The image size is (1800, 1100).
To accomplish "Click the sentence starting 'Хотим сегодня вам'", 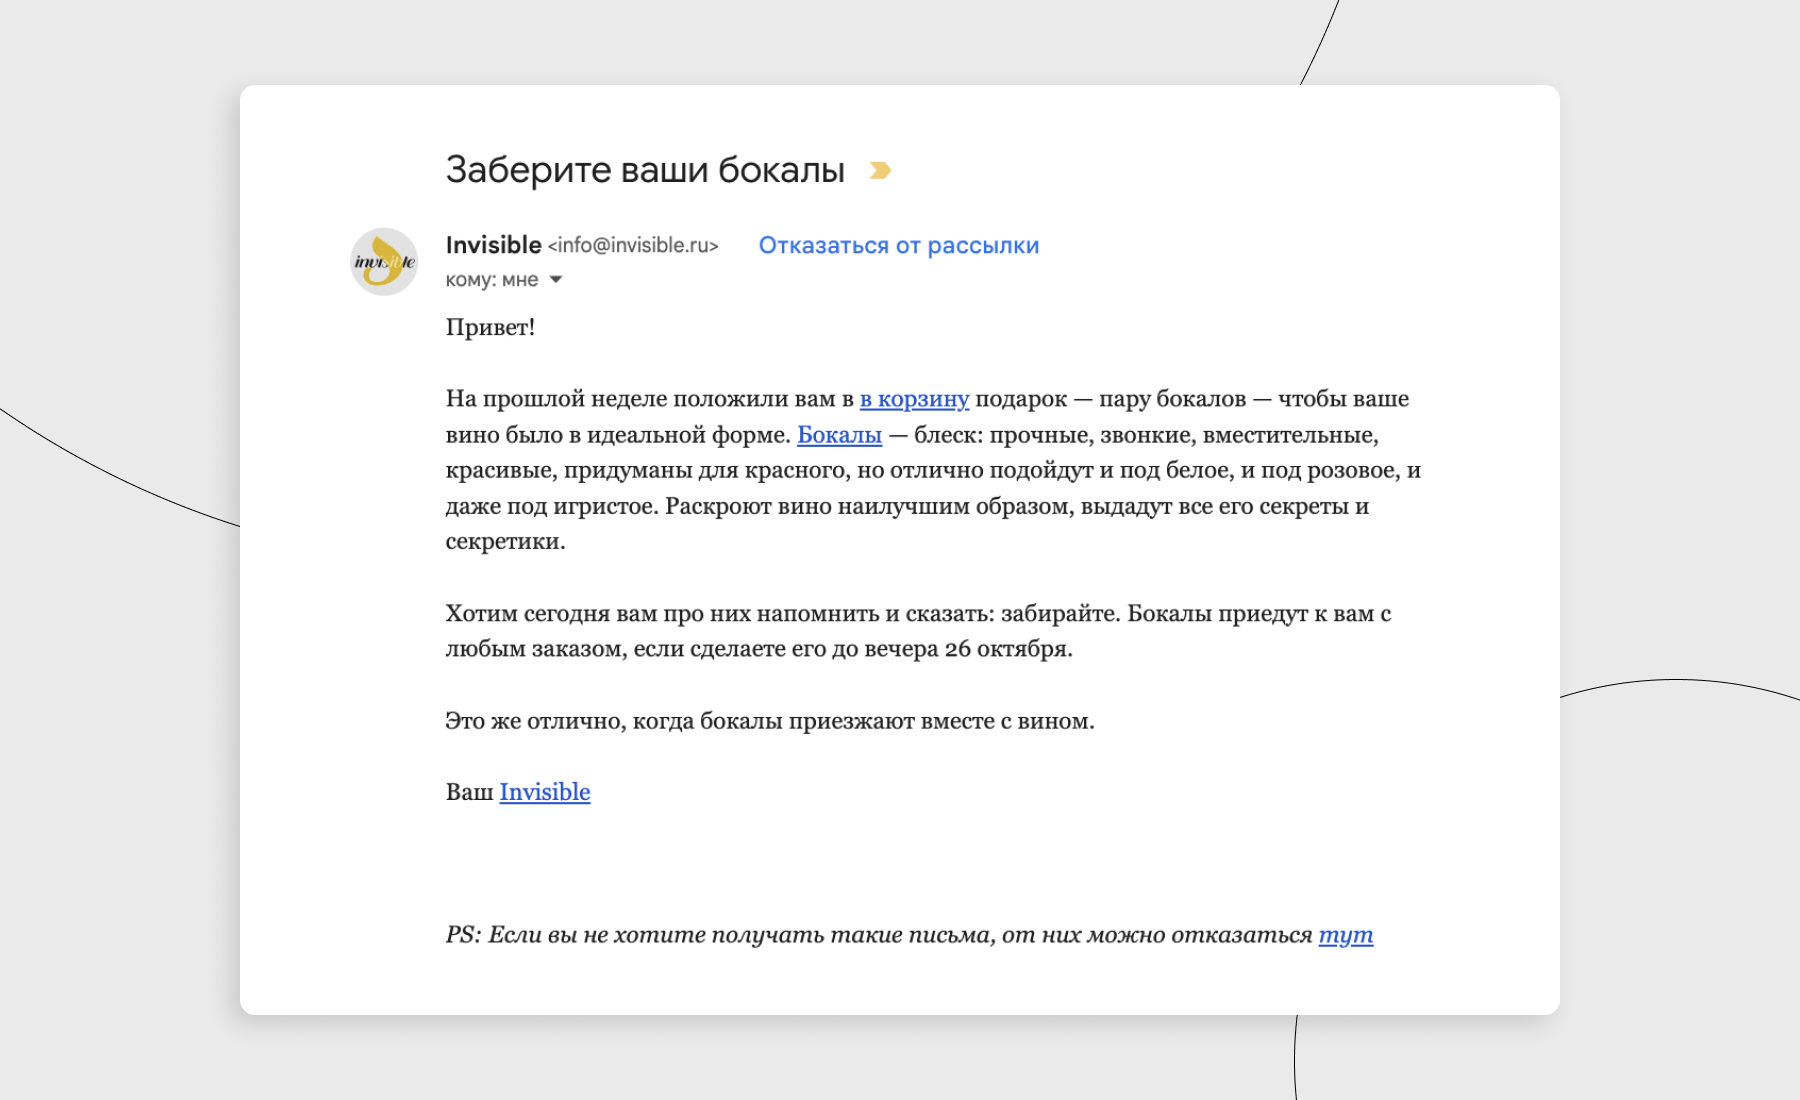I will (918, 631).
